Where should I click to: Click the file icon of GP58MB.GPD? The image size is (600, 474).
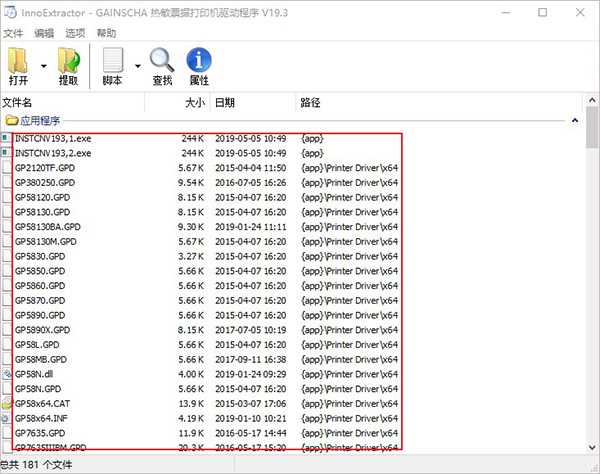pos(7,359)
